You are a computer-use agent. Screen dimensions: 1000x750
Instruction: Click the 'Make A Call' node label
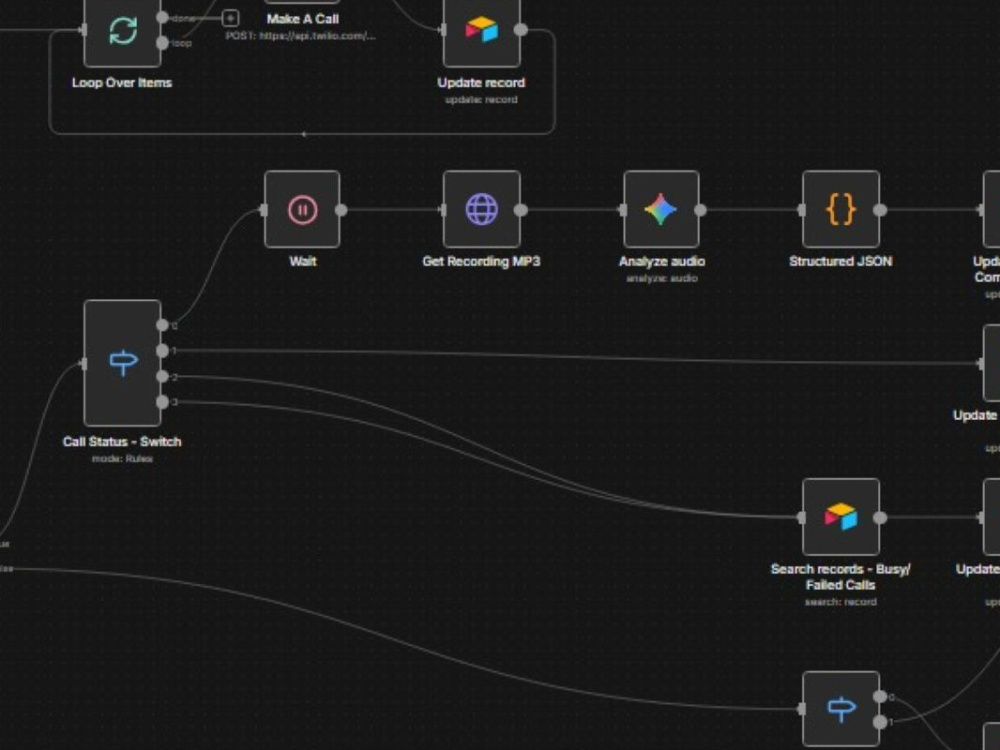coord(302,19)
